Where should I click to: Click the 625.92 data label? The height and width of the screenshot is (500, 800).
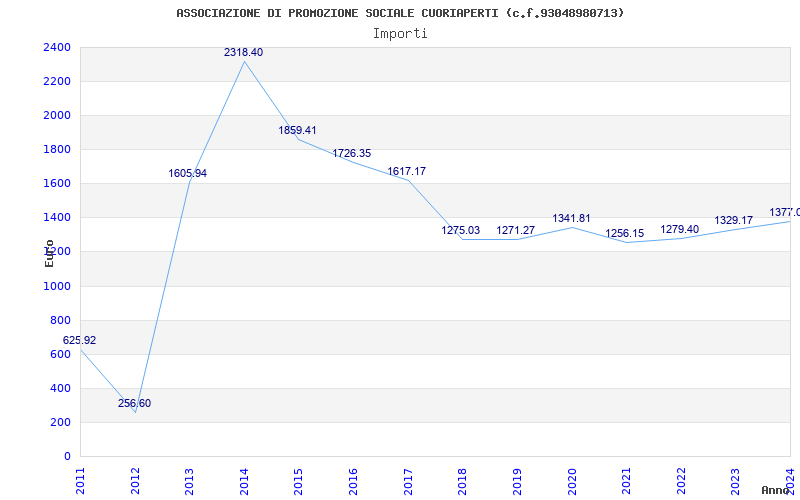click(80, 340)
